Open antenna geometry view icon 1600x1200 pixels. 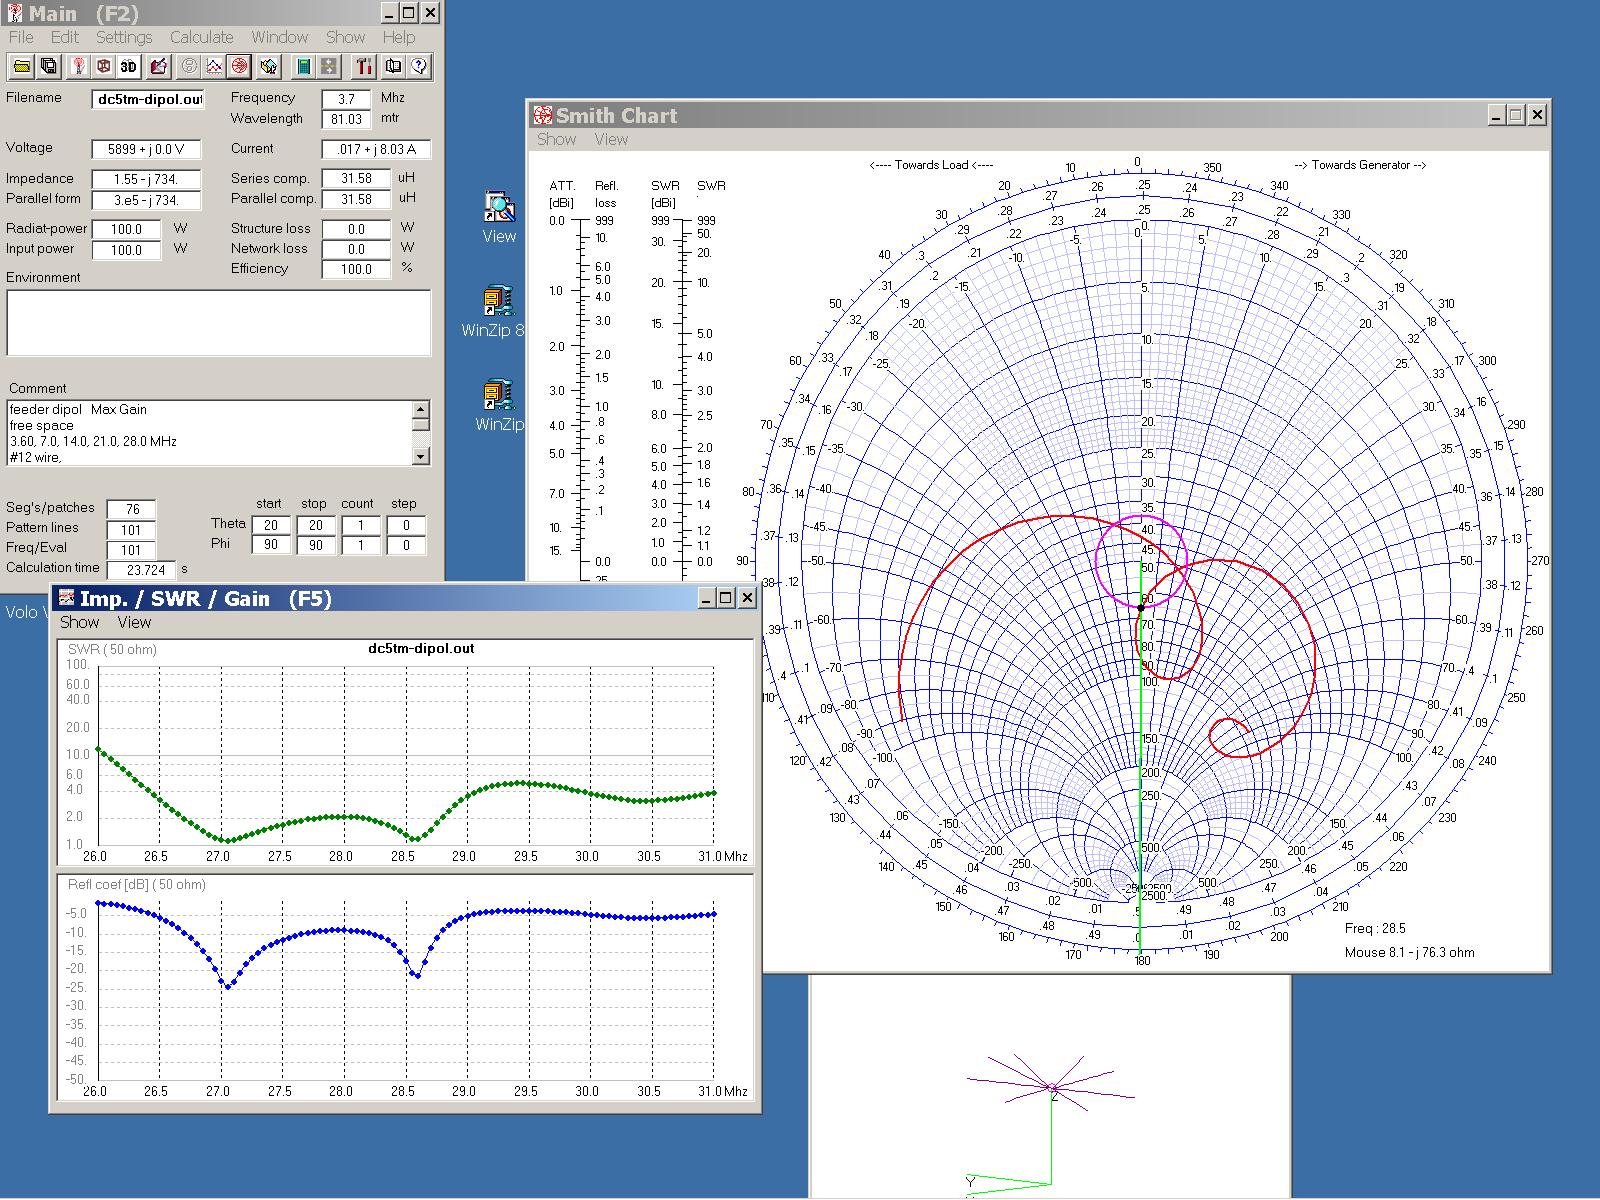[x=78, y=66]
